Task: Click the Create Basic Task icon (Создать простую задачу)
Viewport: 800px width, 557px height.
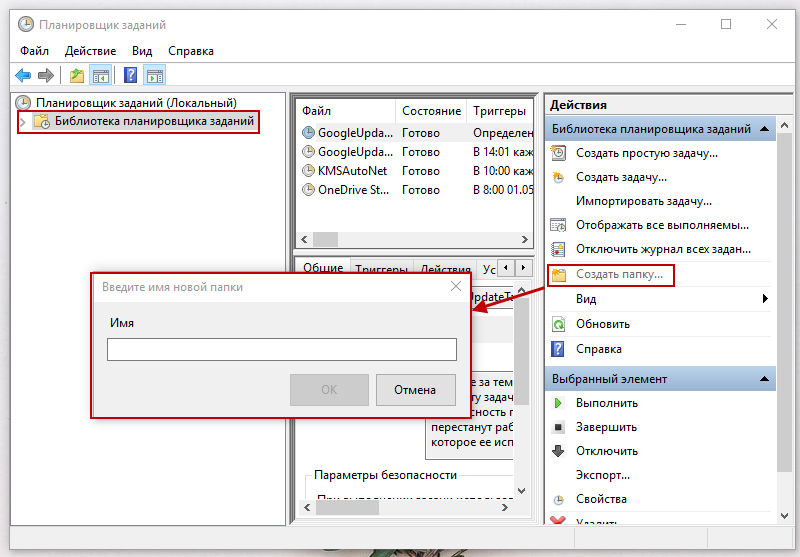Action: pos(559,153)
